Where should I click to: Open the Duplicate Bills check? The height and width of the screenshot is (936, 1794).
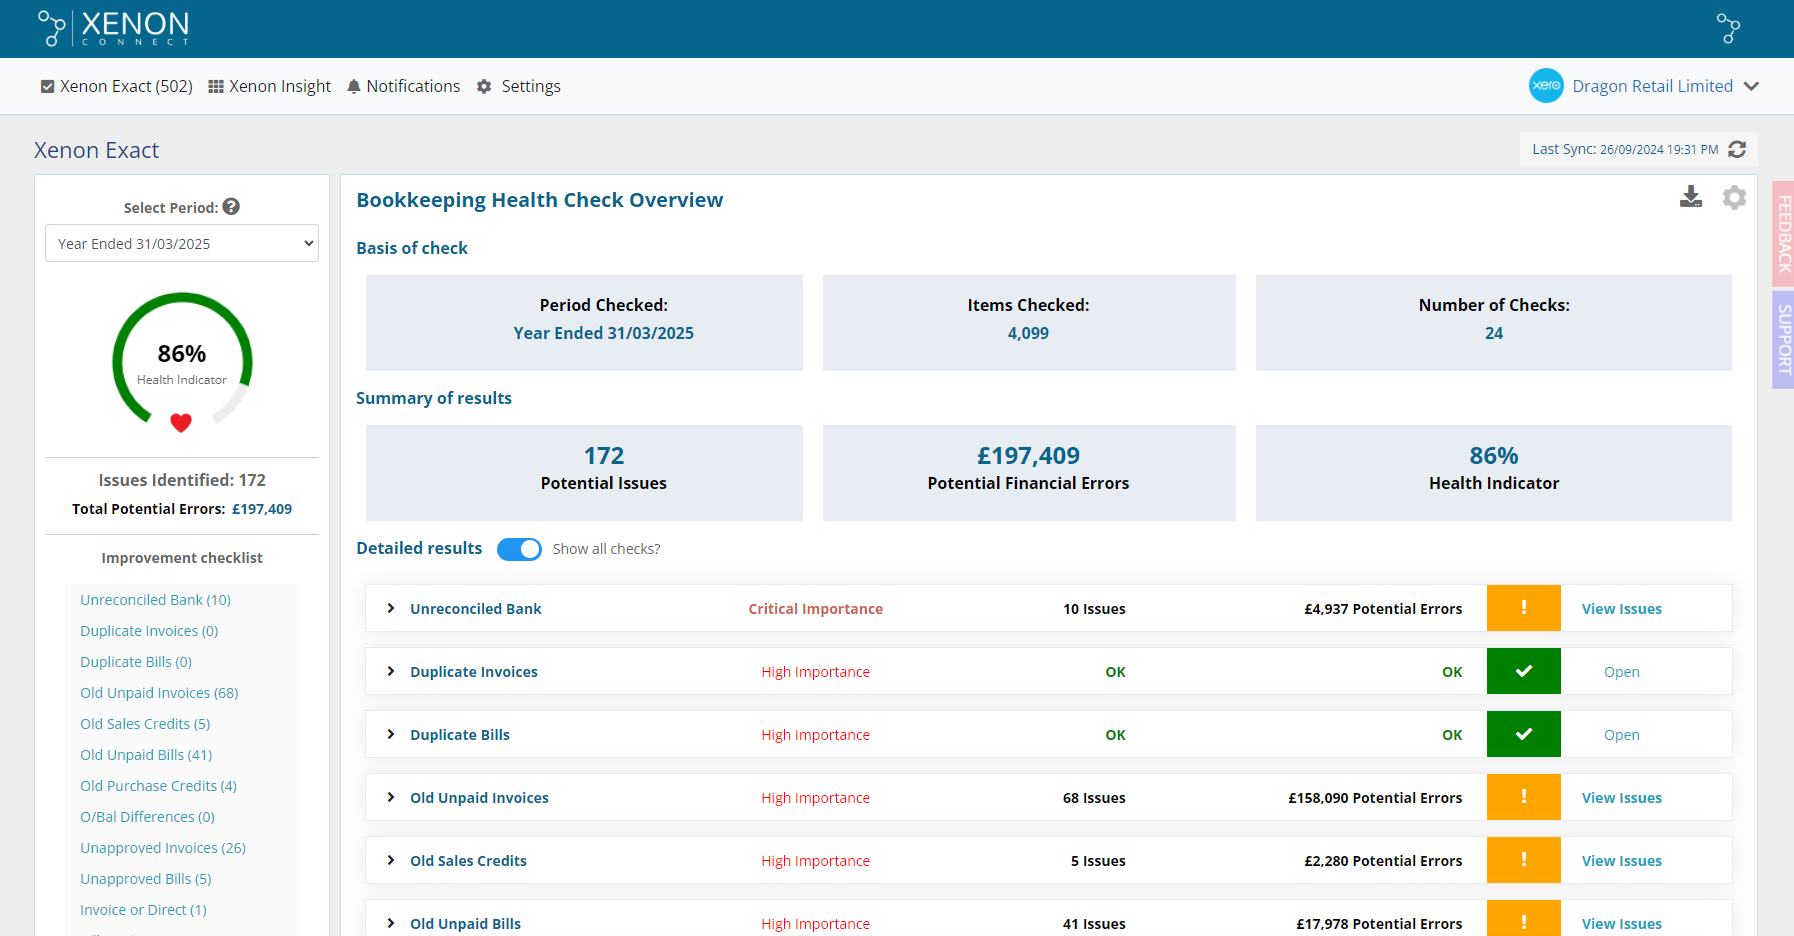click(x=1621, y=735)
